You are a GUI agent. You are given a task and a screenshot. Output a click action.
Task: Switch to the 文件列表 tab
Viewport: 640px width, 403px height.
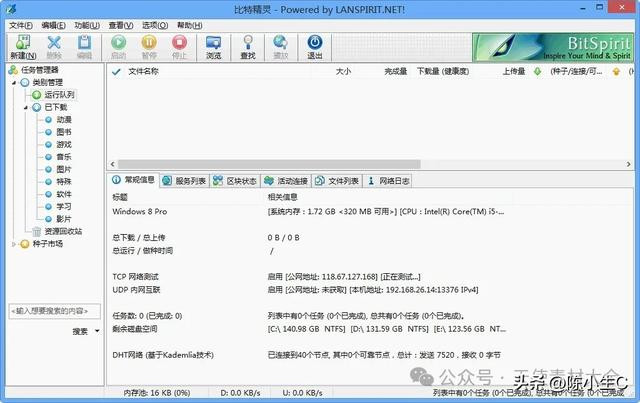tap(337, 181)
